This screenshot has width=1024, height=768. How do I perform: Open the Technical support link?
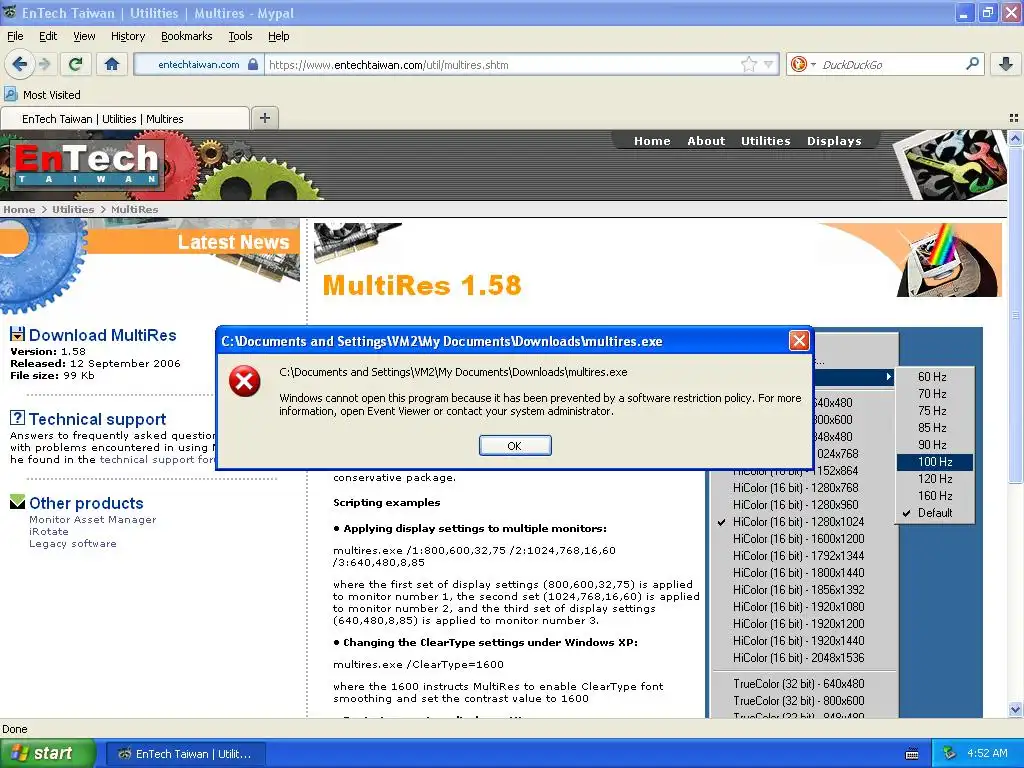(x=97, y=419)
